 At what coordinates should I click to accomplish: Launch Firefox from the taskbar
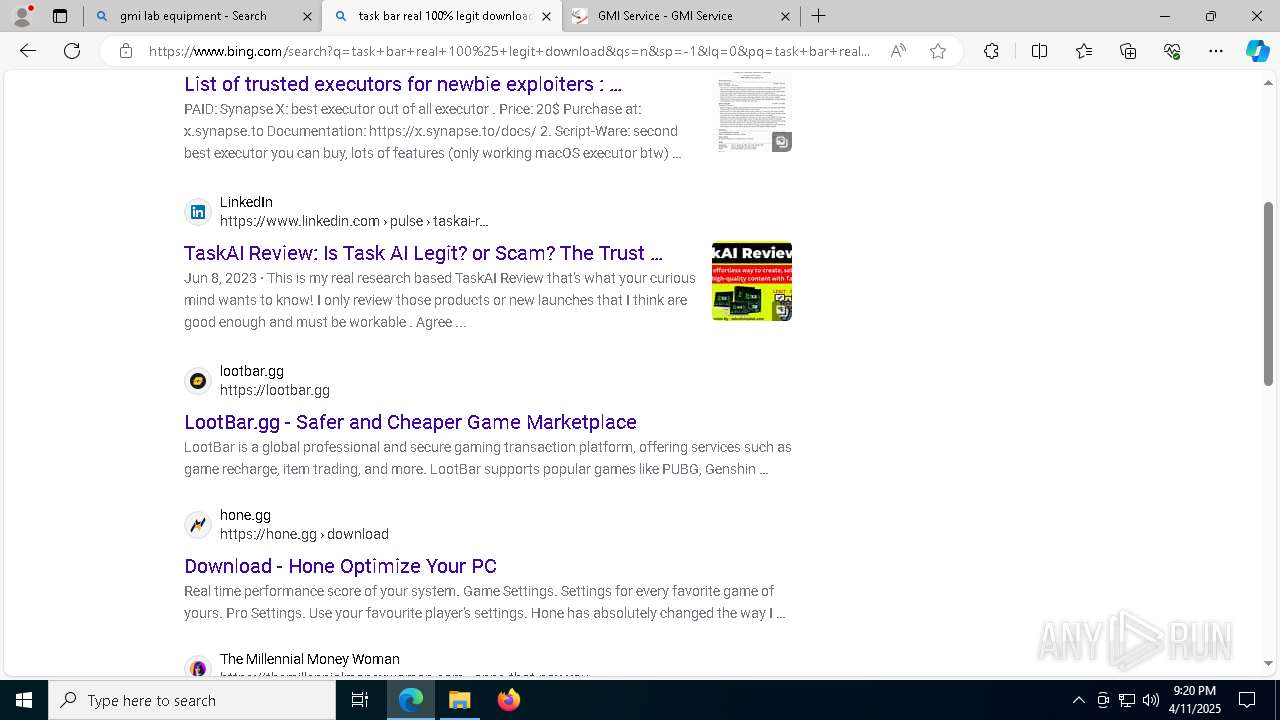pyautogui.click(x=508, y=700)
